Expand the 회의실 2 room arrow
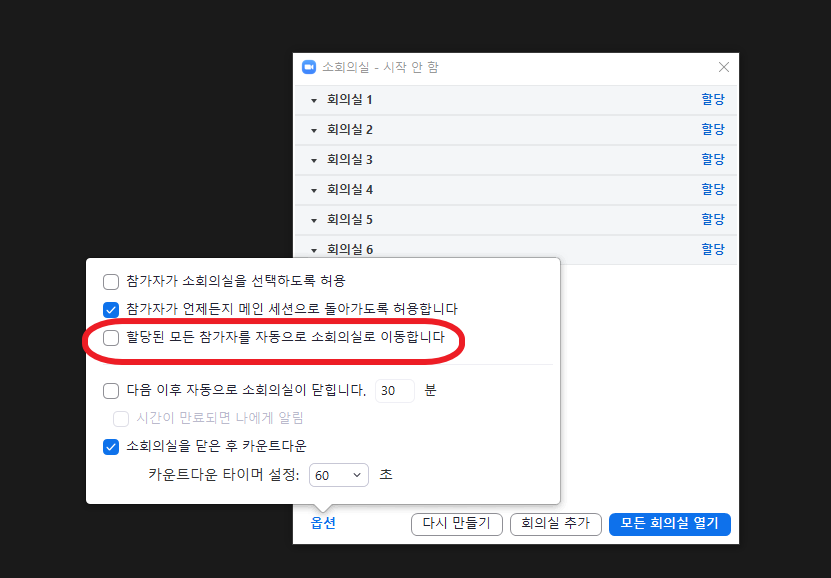Image resolution: width=831 pixels, height=578 pixels. pos(314,130)
